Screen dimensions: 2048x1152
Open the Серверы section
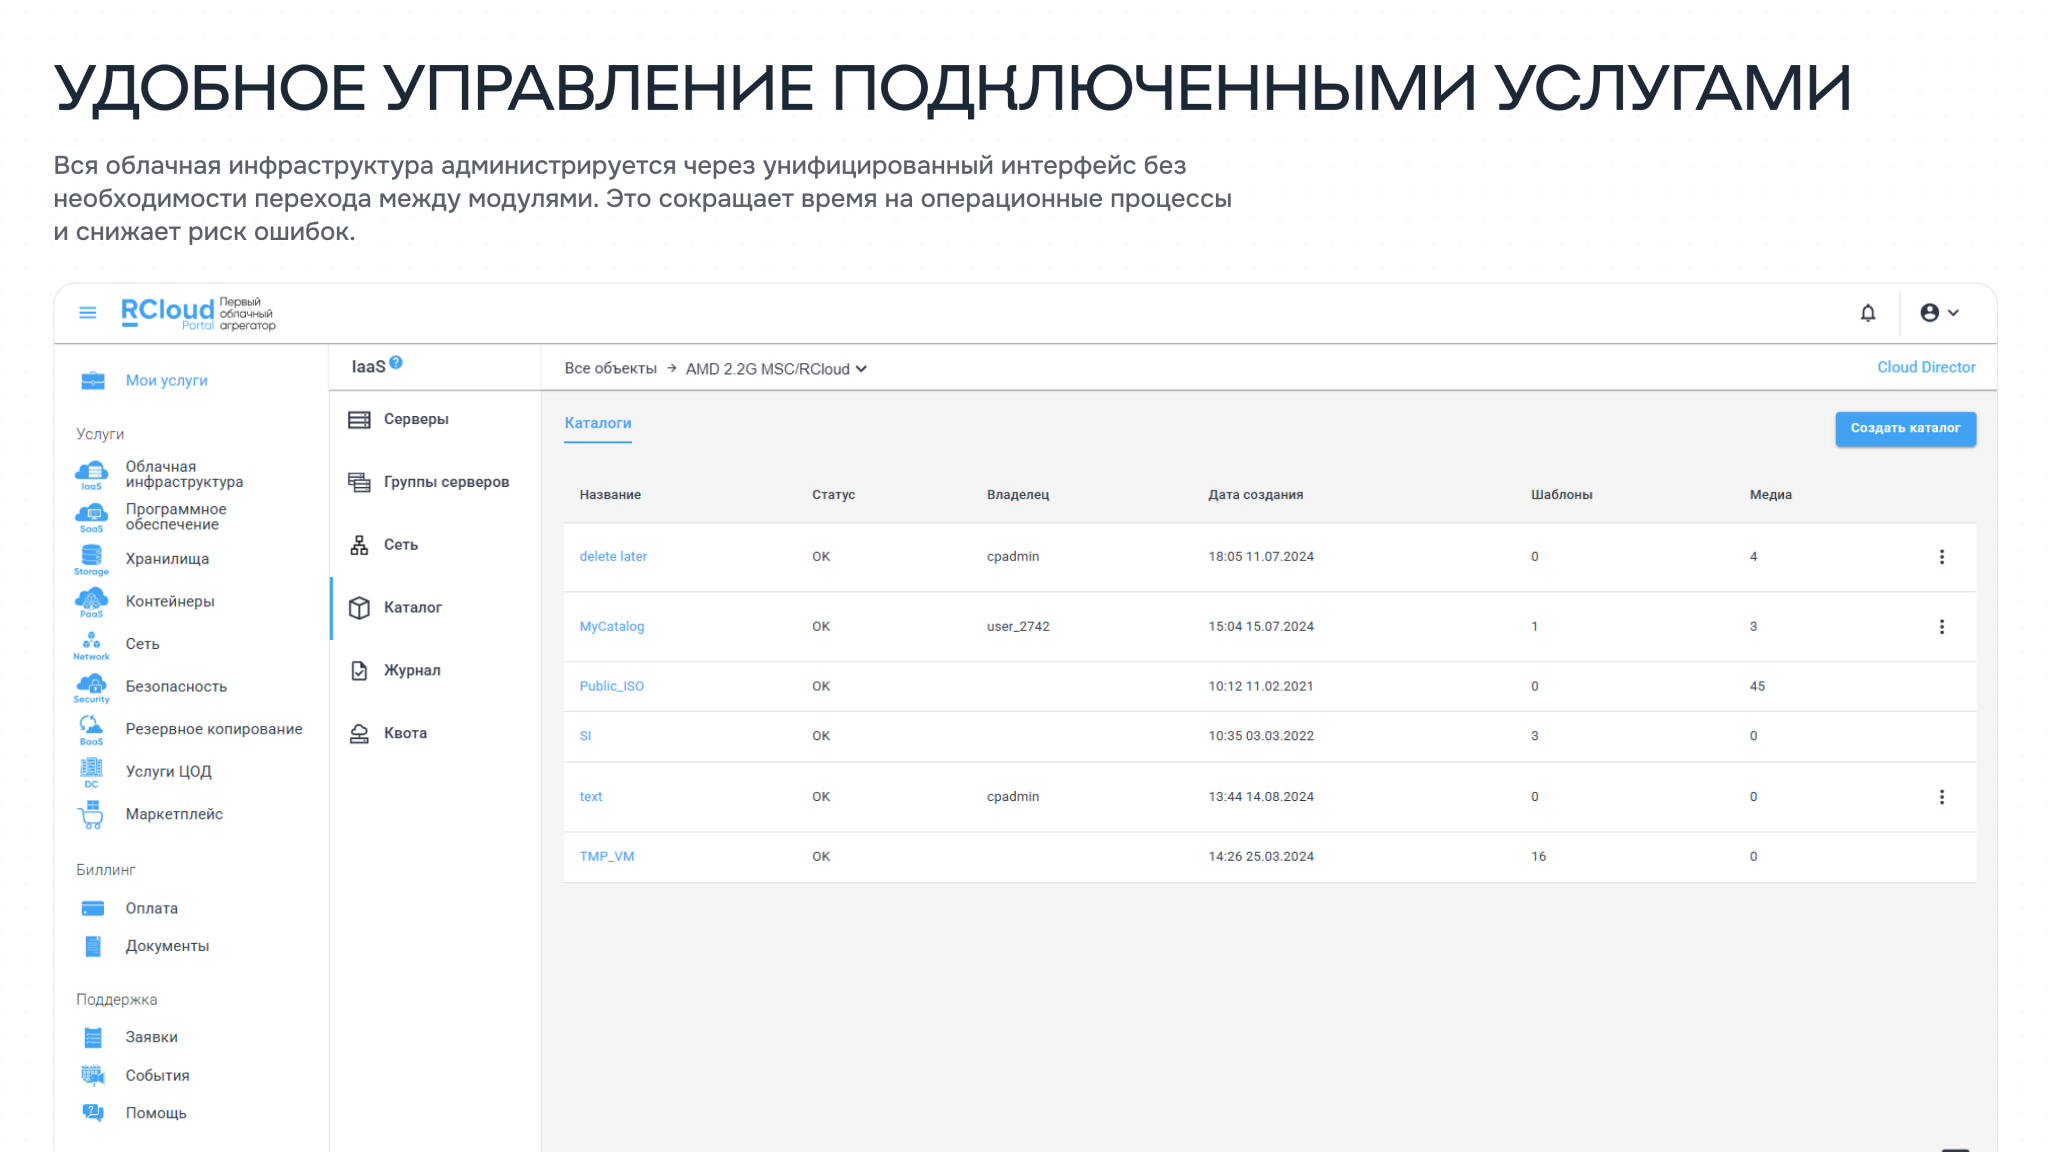[415, 419]
